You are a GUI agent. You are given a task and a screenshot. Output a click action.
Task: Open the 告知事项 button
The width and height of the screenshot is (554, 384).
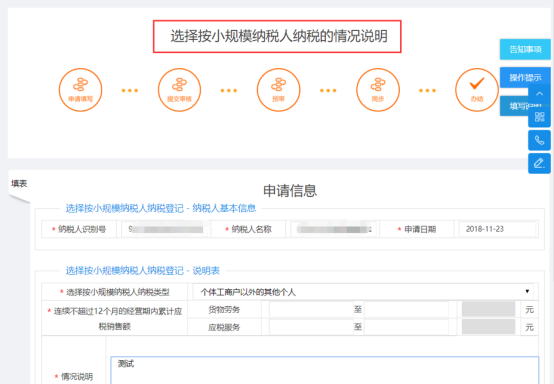point(525,49)
